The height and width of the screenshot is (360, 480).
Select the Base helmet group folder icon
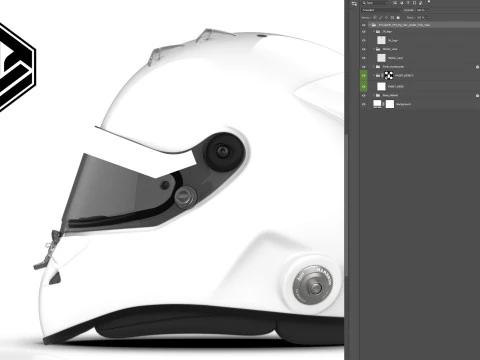(378, 95)
